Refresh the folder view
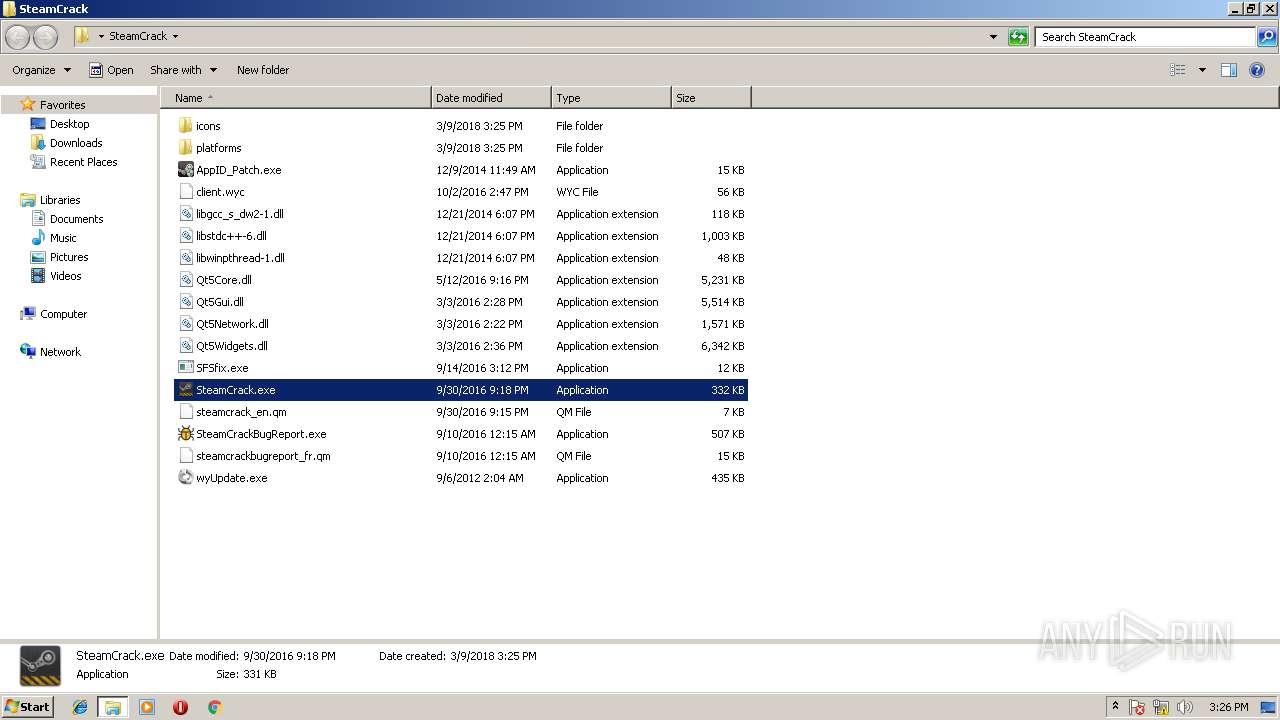This screenshot has height=720, width=1280. click(x=1018, y=37)
